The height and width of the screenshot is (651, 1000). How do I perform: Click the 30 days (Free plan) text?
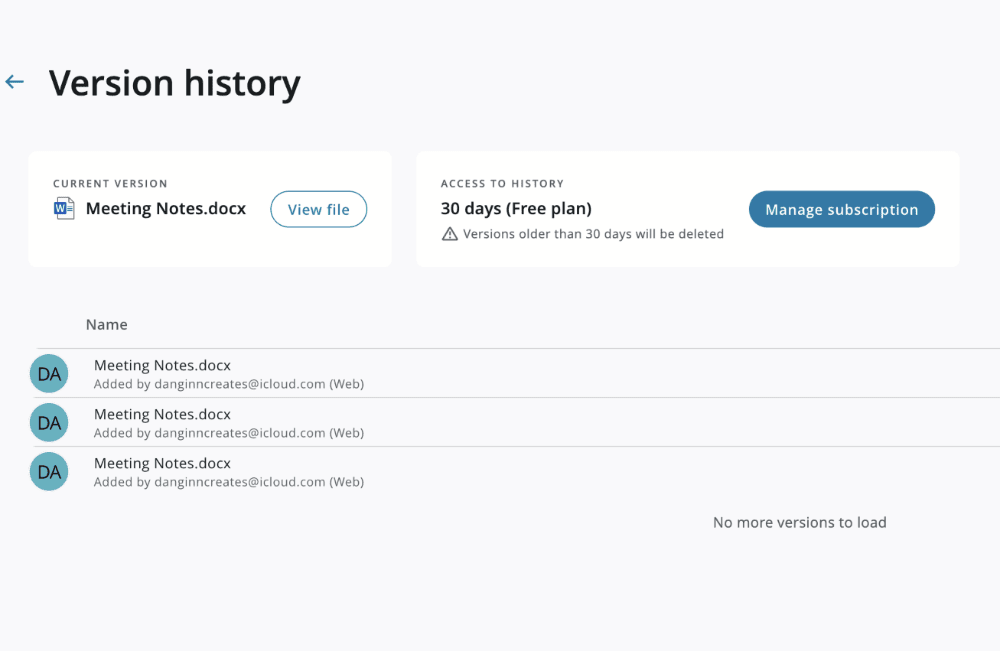click(516, 209)
